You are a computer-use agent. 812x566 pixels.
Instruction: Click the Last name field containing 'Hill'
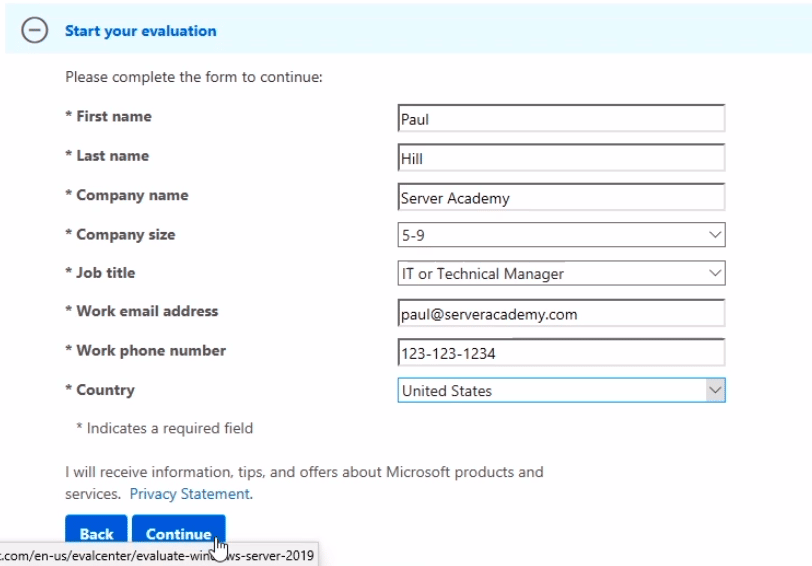click(560, 158)
